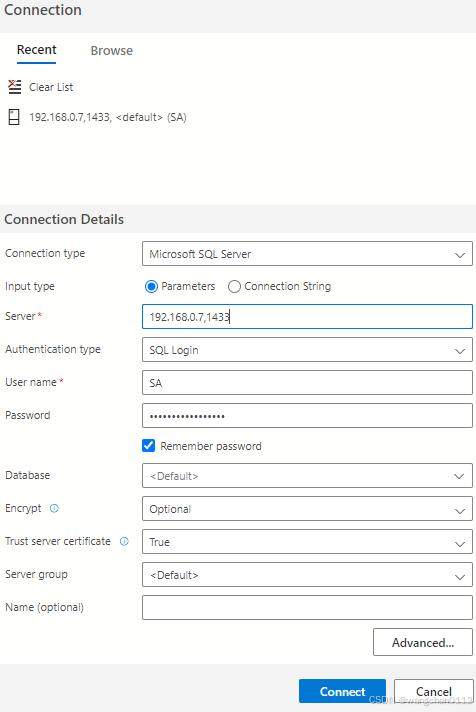The width and height of the screenshot is (476, 712).
Task: Select the recent connection 192.168.0.7,1433 entry
Action: click(x=108, y=117)
